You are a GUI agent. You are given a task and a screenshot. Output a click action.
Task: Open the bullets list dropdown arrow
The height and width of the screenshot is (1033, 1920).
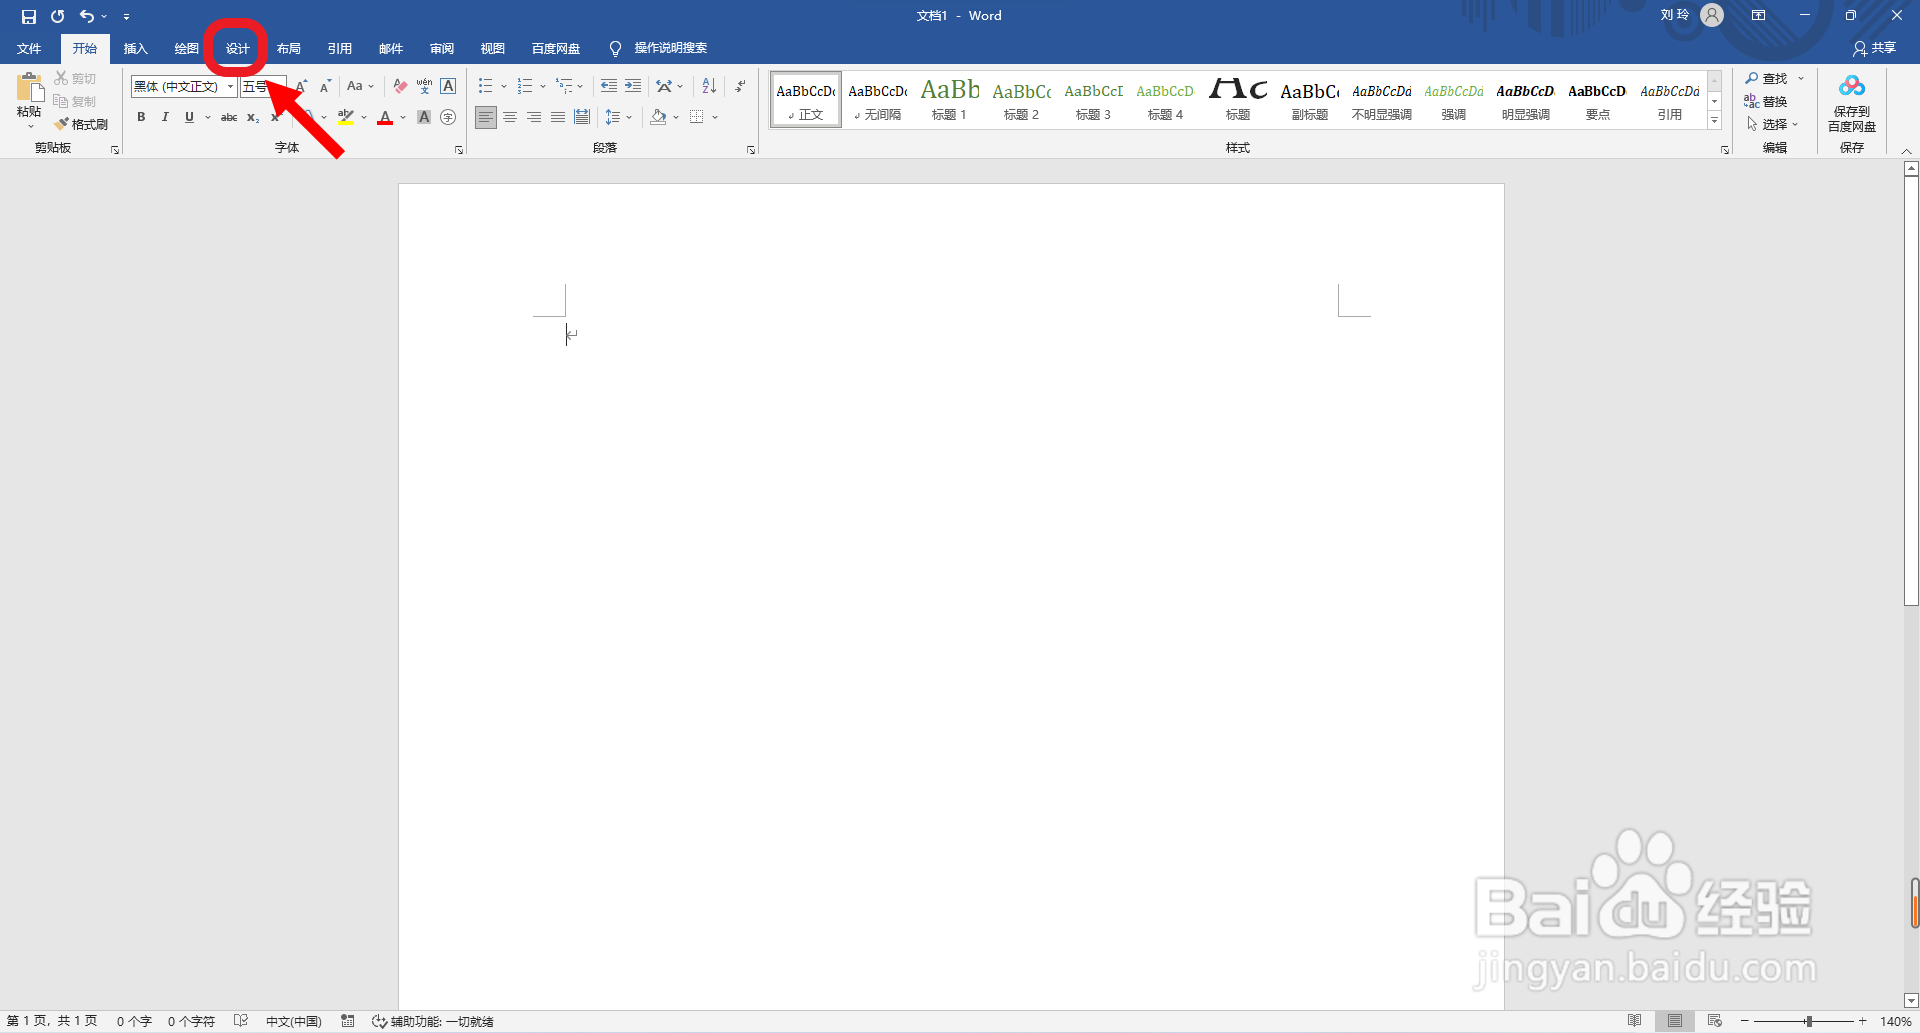tap(503, 86)
